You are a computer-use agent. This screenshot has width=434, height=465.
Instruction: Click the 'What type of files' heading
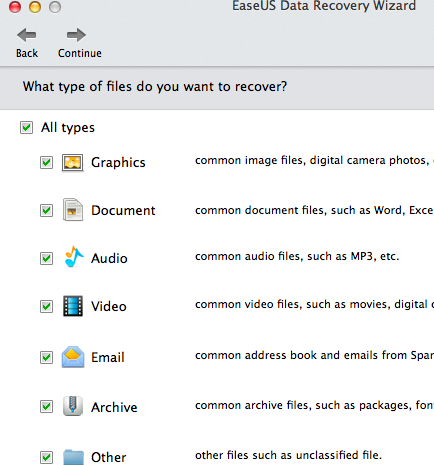tap(155, 87)
